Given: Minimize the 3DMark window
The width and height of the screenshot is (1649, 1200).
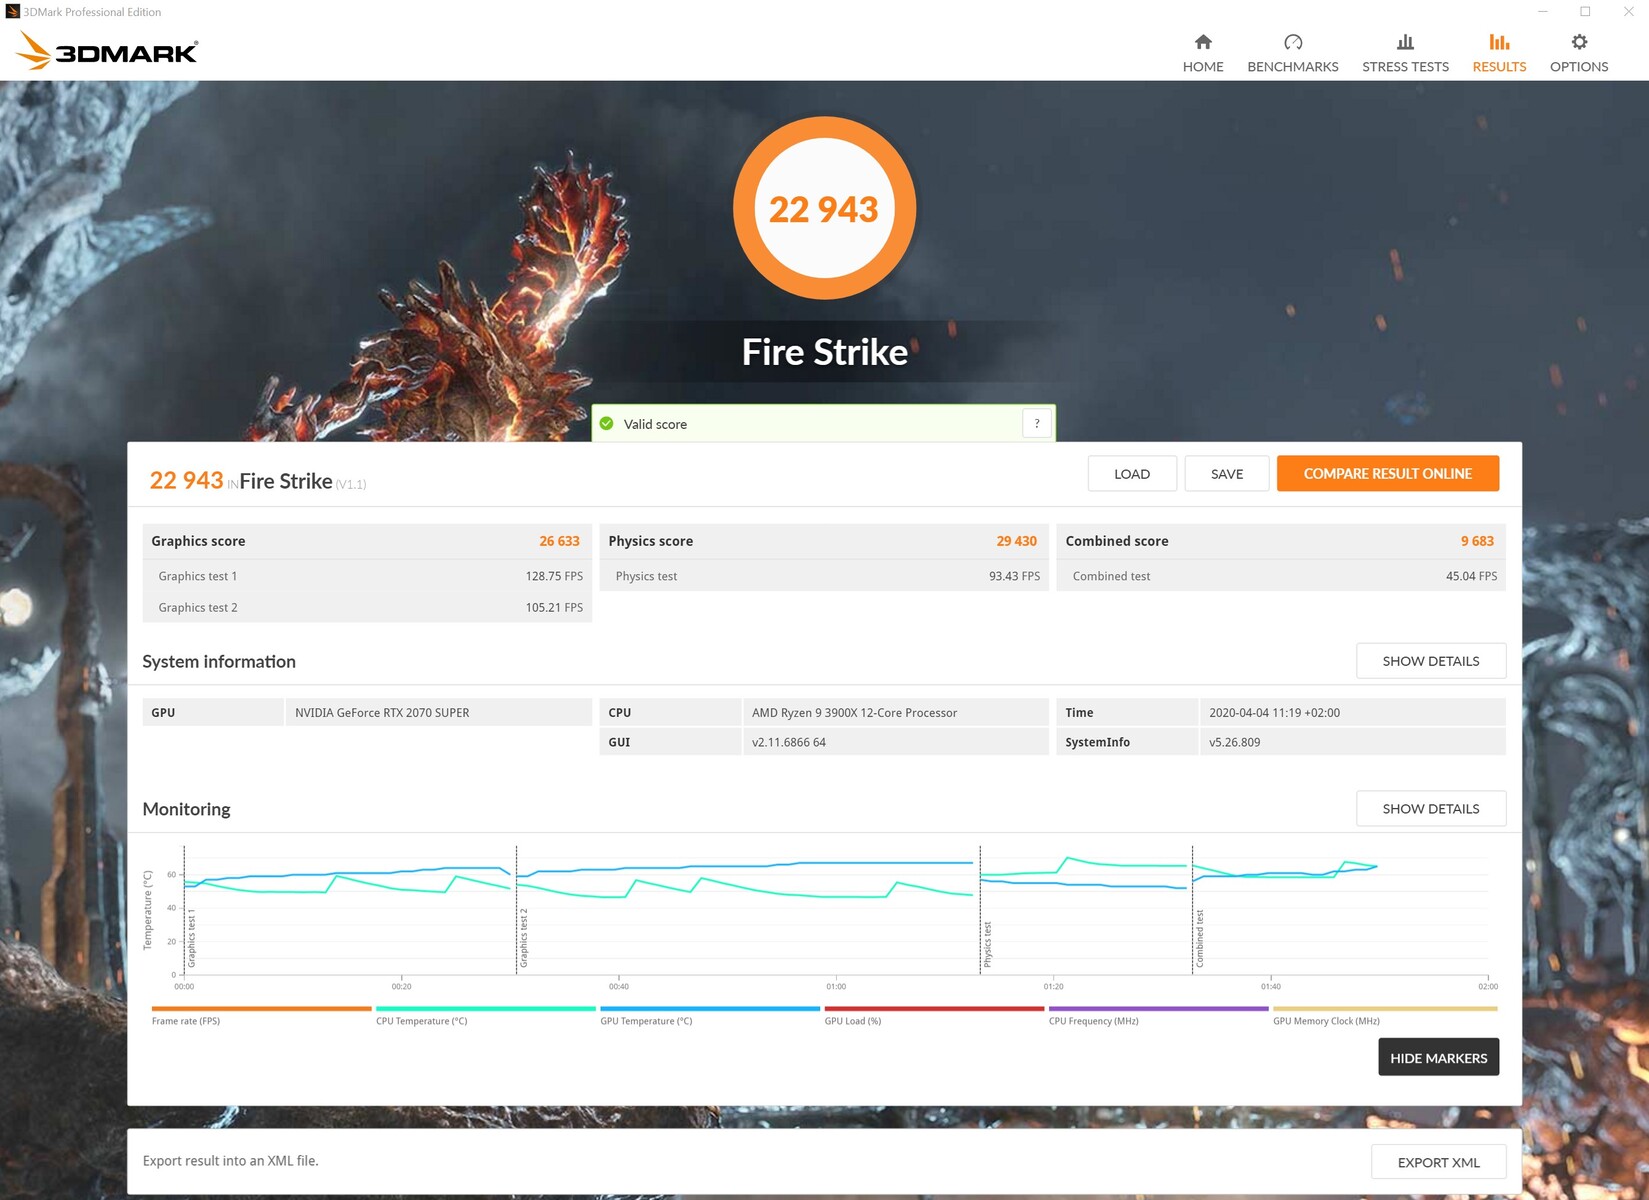Looking at the screenshot, I should (x=1543, y=12).
